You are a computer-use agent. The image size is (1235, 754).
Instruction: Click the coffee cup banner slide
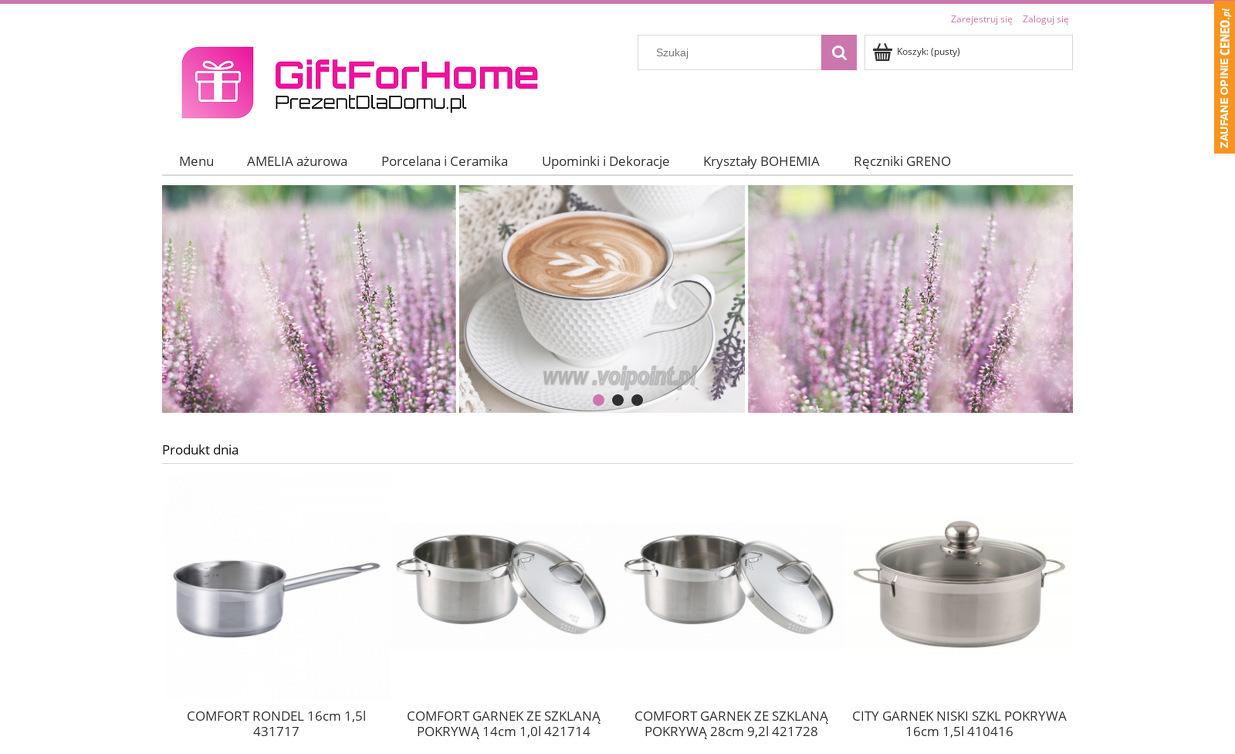602,299
